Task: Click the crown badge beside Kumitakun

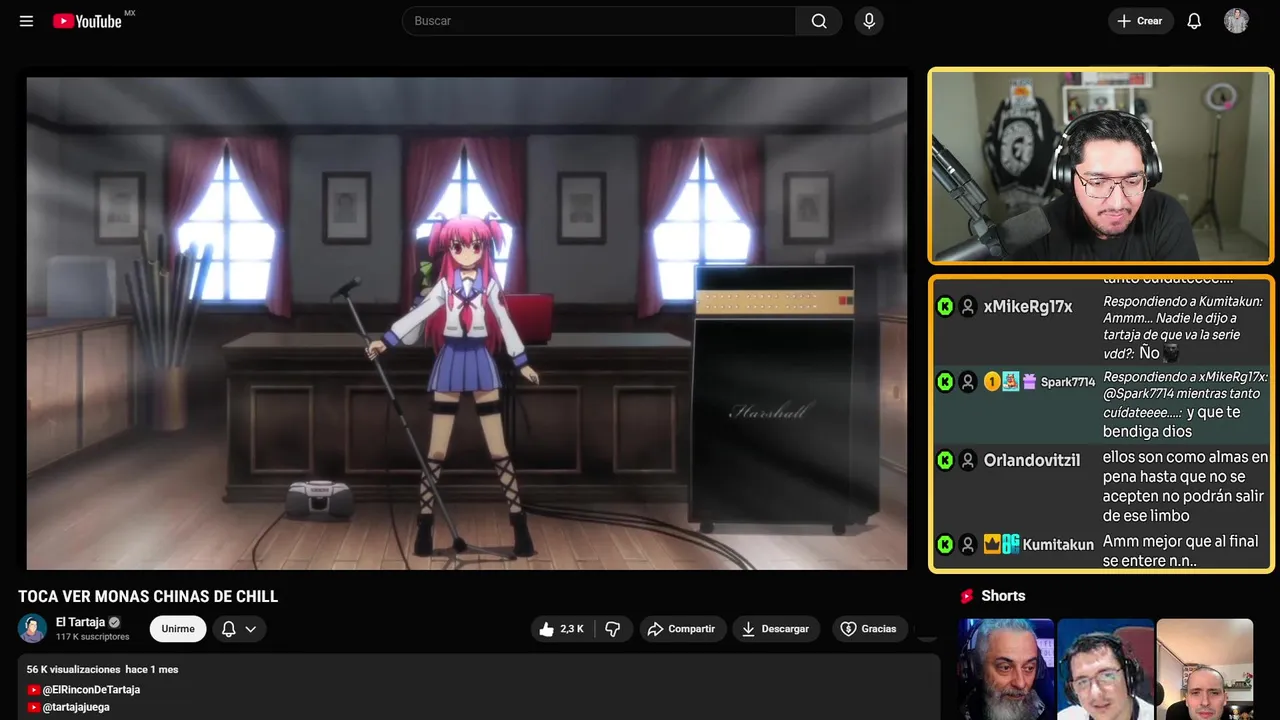Action: 992,545
